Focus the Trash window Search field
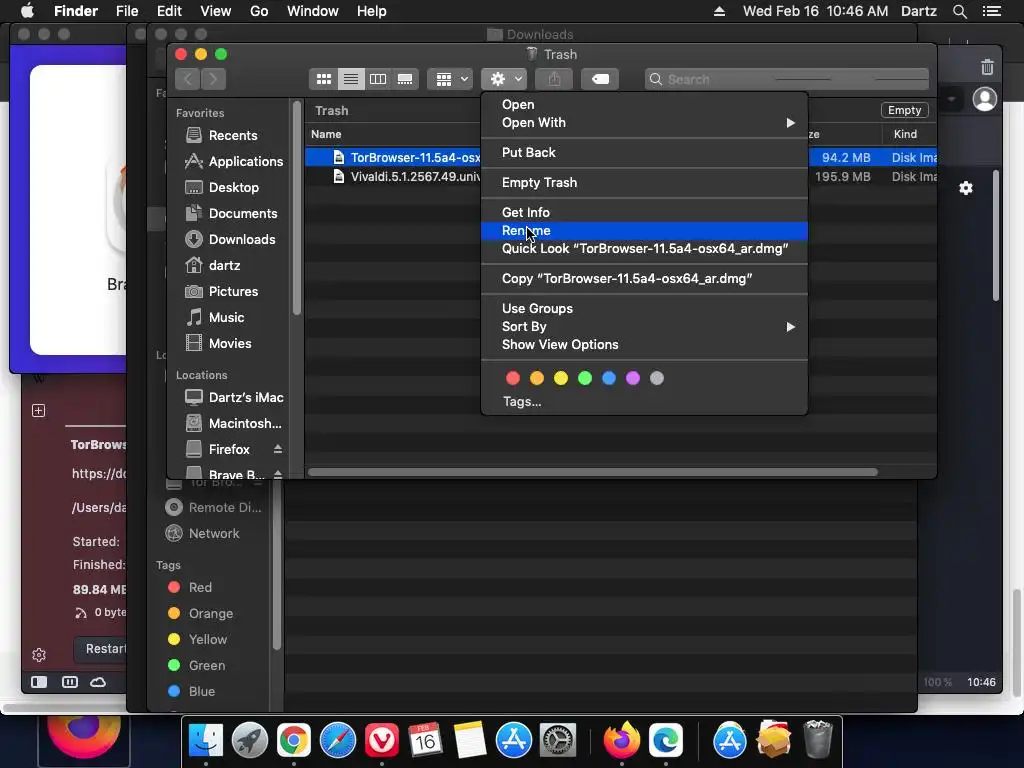Screen dimensions: 1024x768 point(786,79)
